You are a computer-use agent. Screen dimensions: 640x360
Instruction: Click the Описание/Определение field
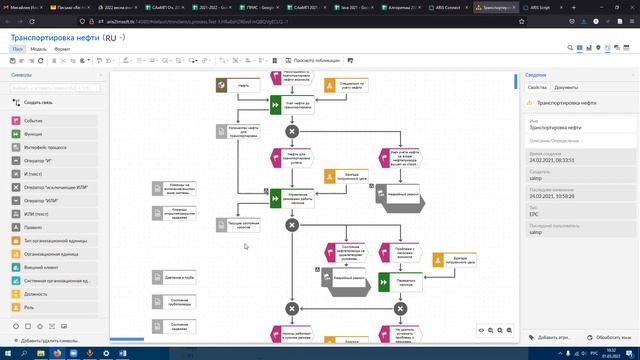tap(580, 141)
